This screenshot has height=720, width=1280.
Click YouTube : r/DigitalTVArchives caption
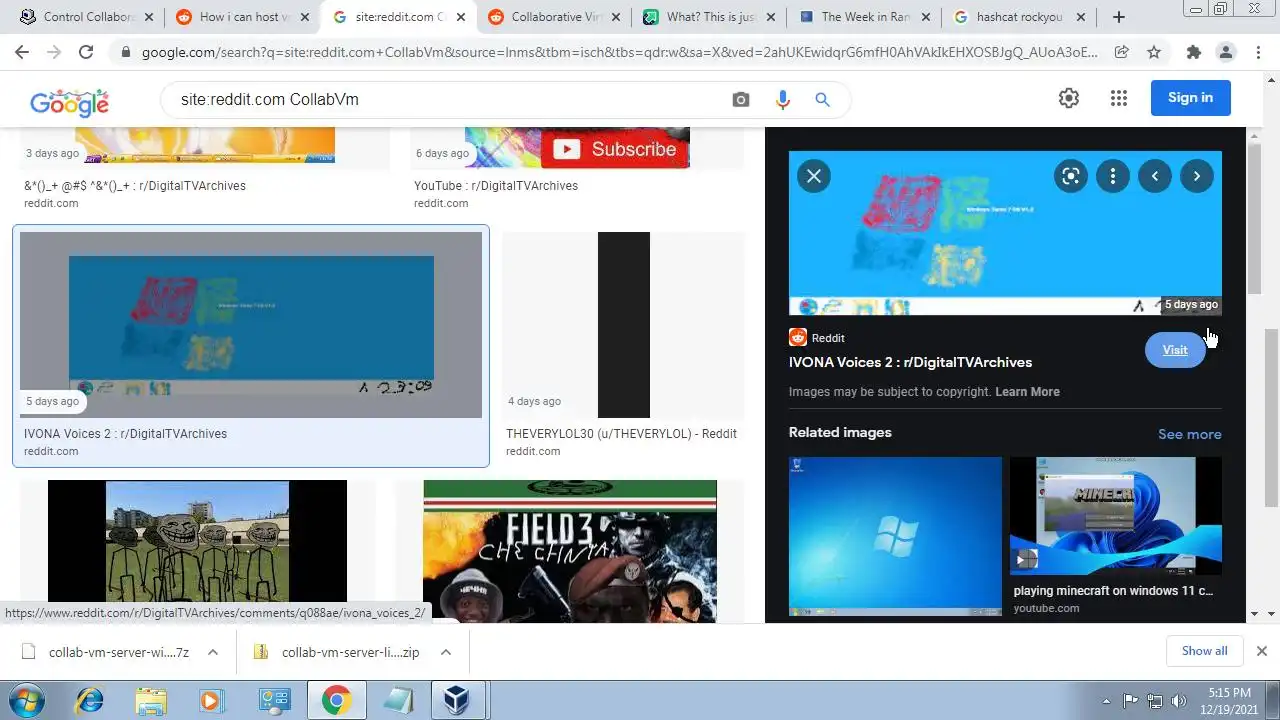tap(496, 185)
